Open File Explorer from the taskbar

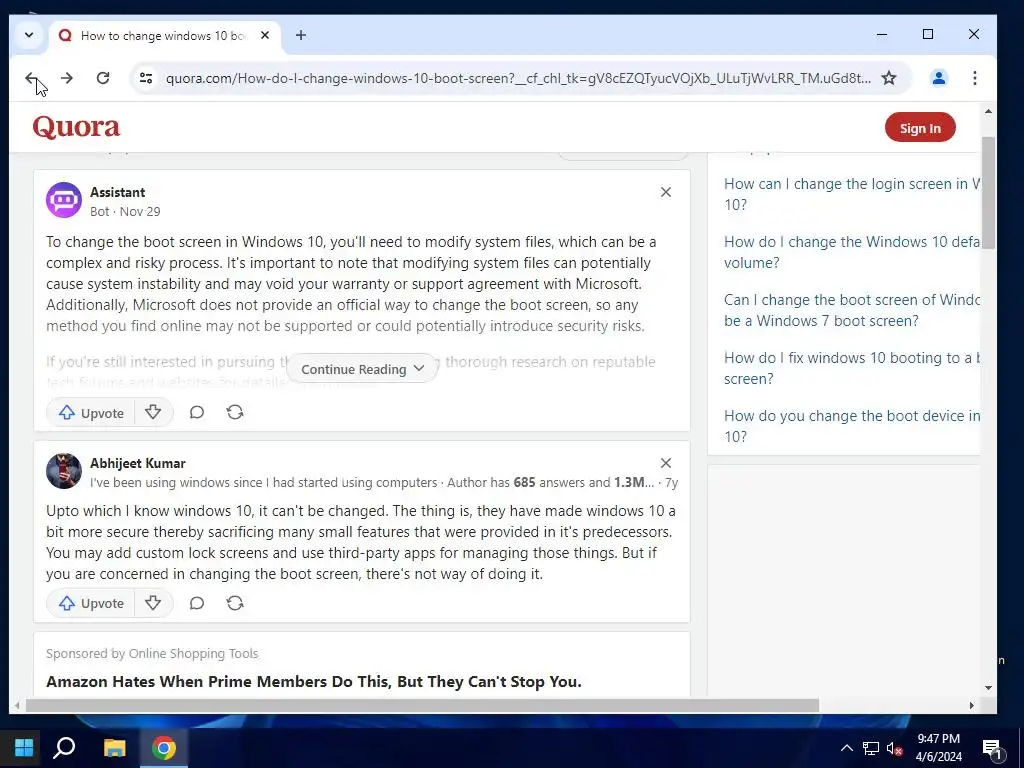[115, 748]
